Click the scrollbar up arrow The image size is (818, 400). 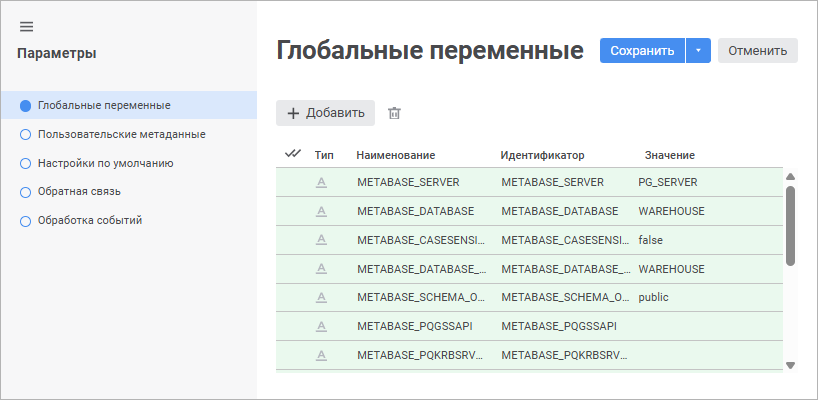(x=790, y=176)
